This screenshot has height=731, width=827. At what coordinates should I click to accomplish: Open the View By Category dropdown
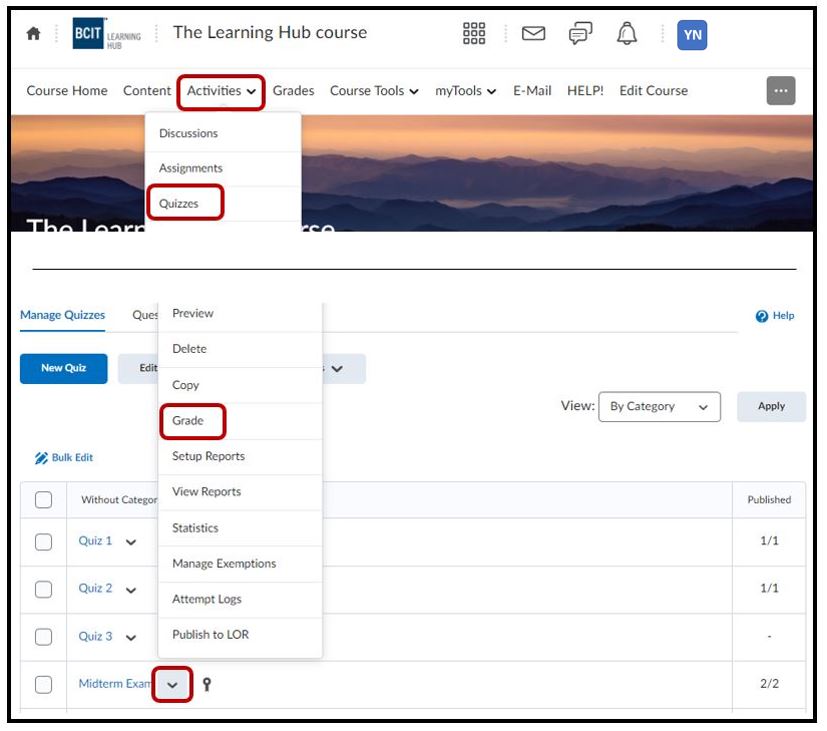coord(659,407)
